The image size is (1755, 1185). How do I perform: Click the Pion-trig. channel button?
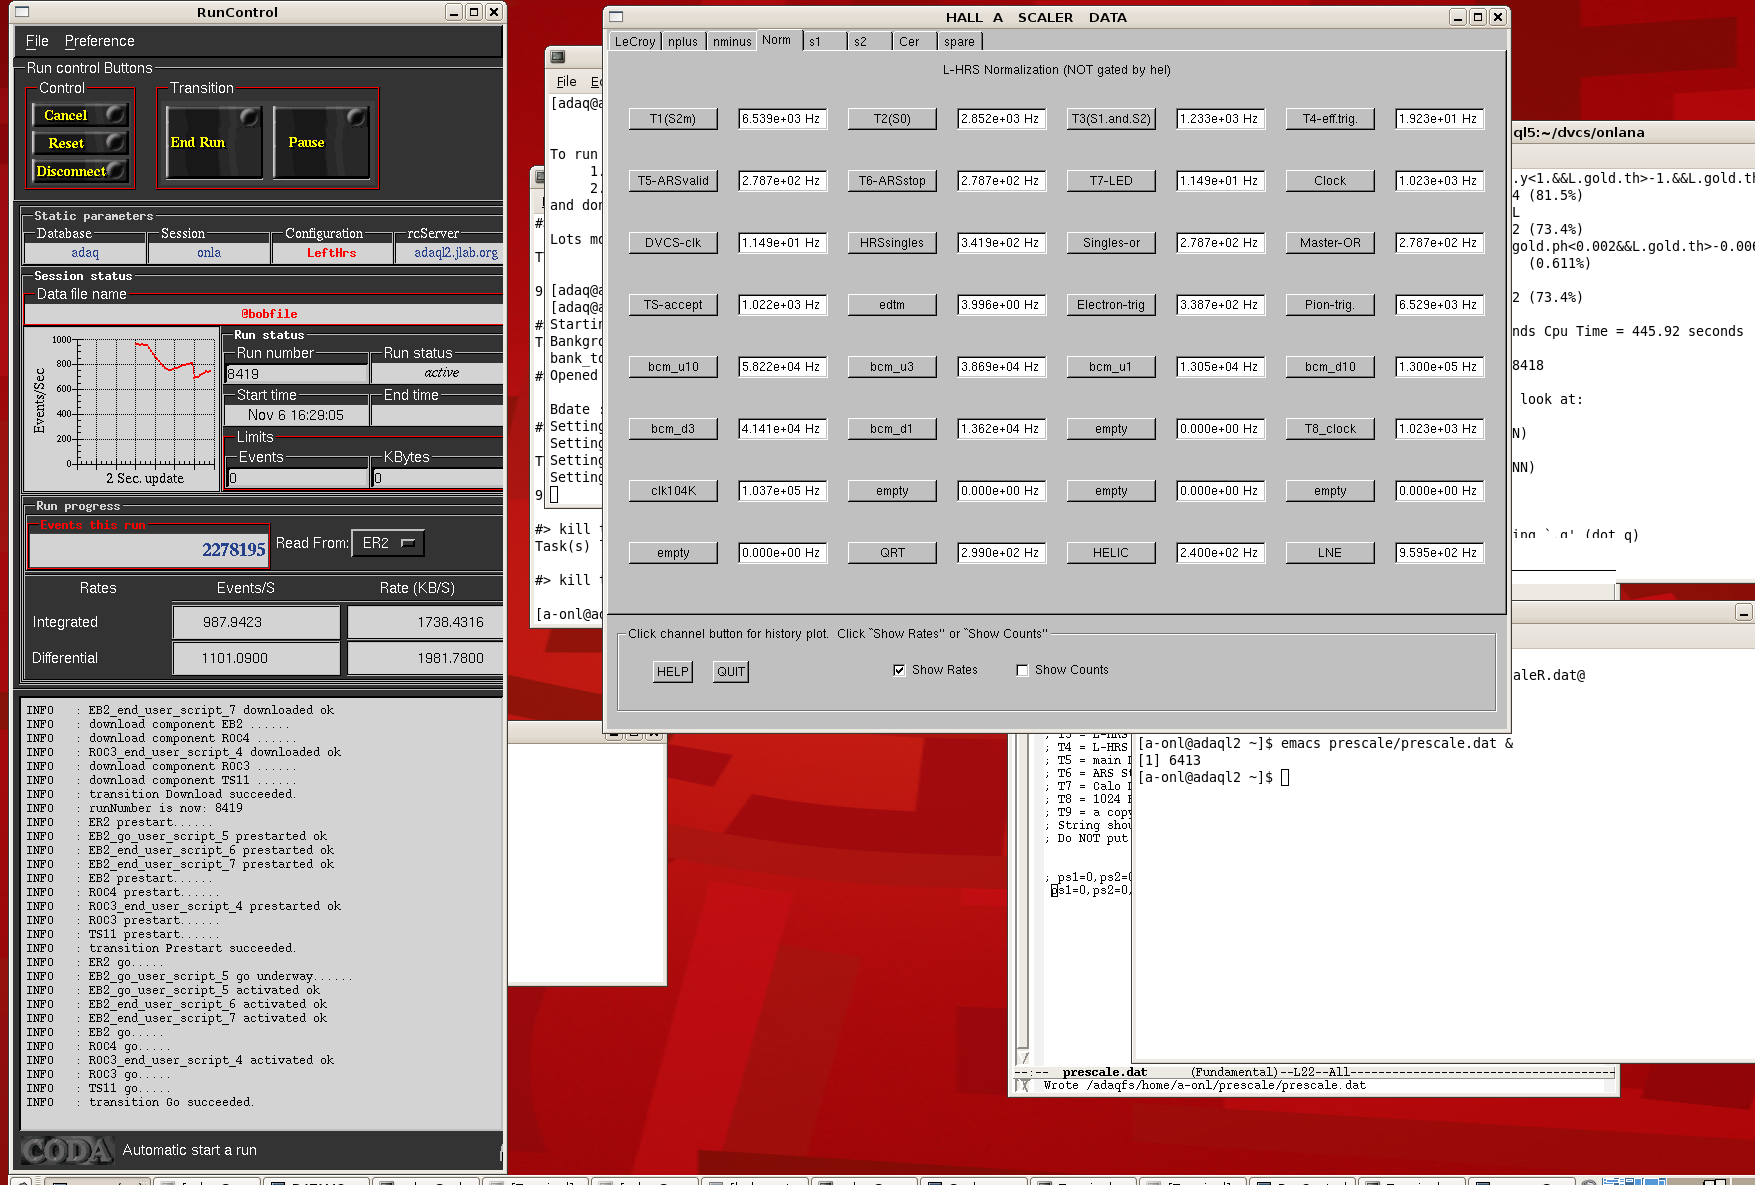[1330, 305]
